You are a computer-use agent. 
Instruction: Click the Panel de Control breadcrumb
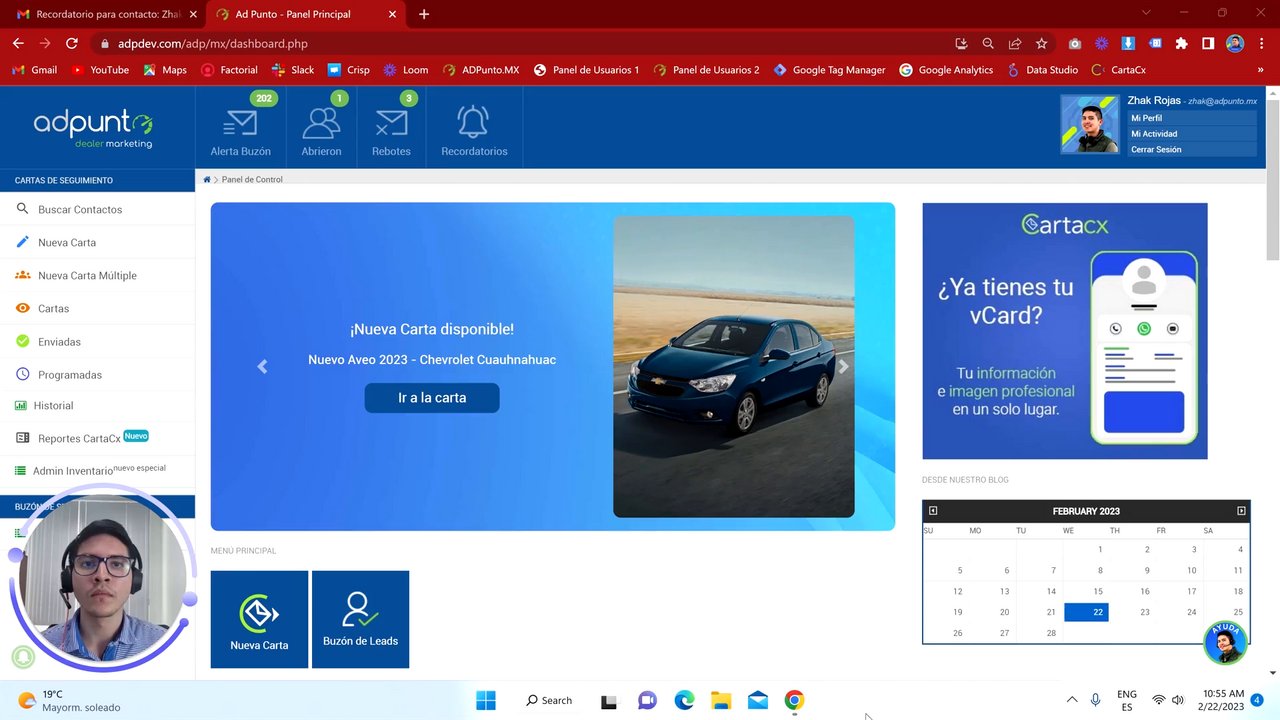tap(252, 180)
